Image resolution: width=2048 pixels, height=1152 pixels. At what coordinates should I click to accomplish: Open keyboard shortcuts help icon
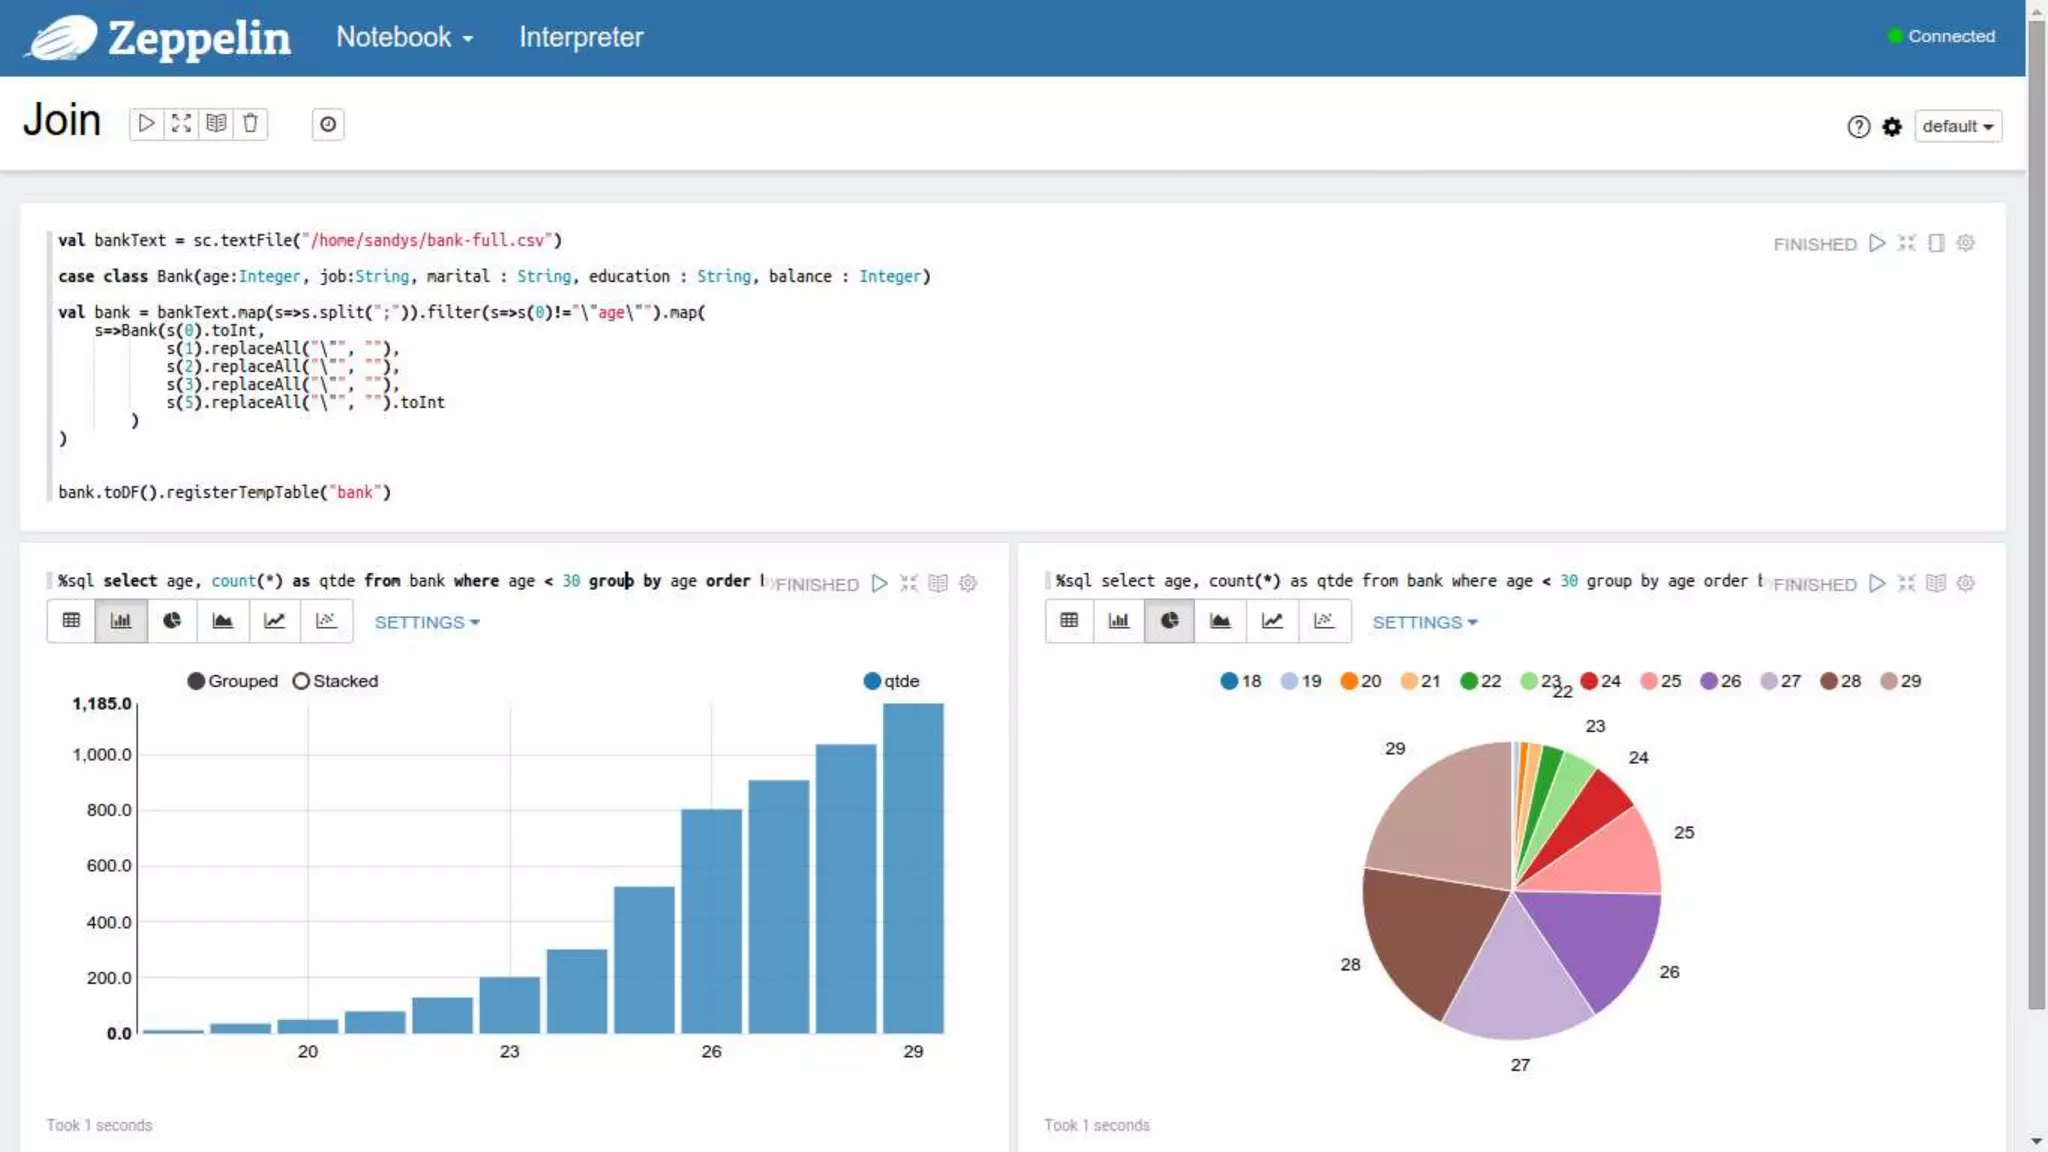1858,127
